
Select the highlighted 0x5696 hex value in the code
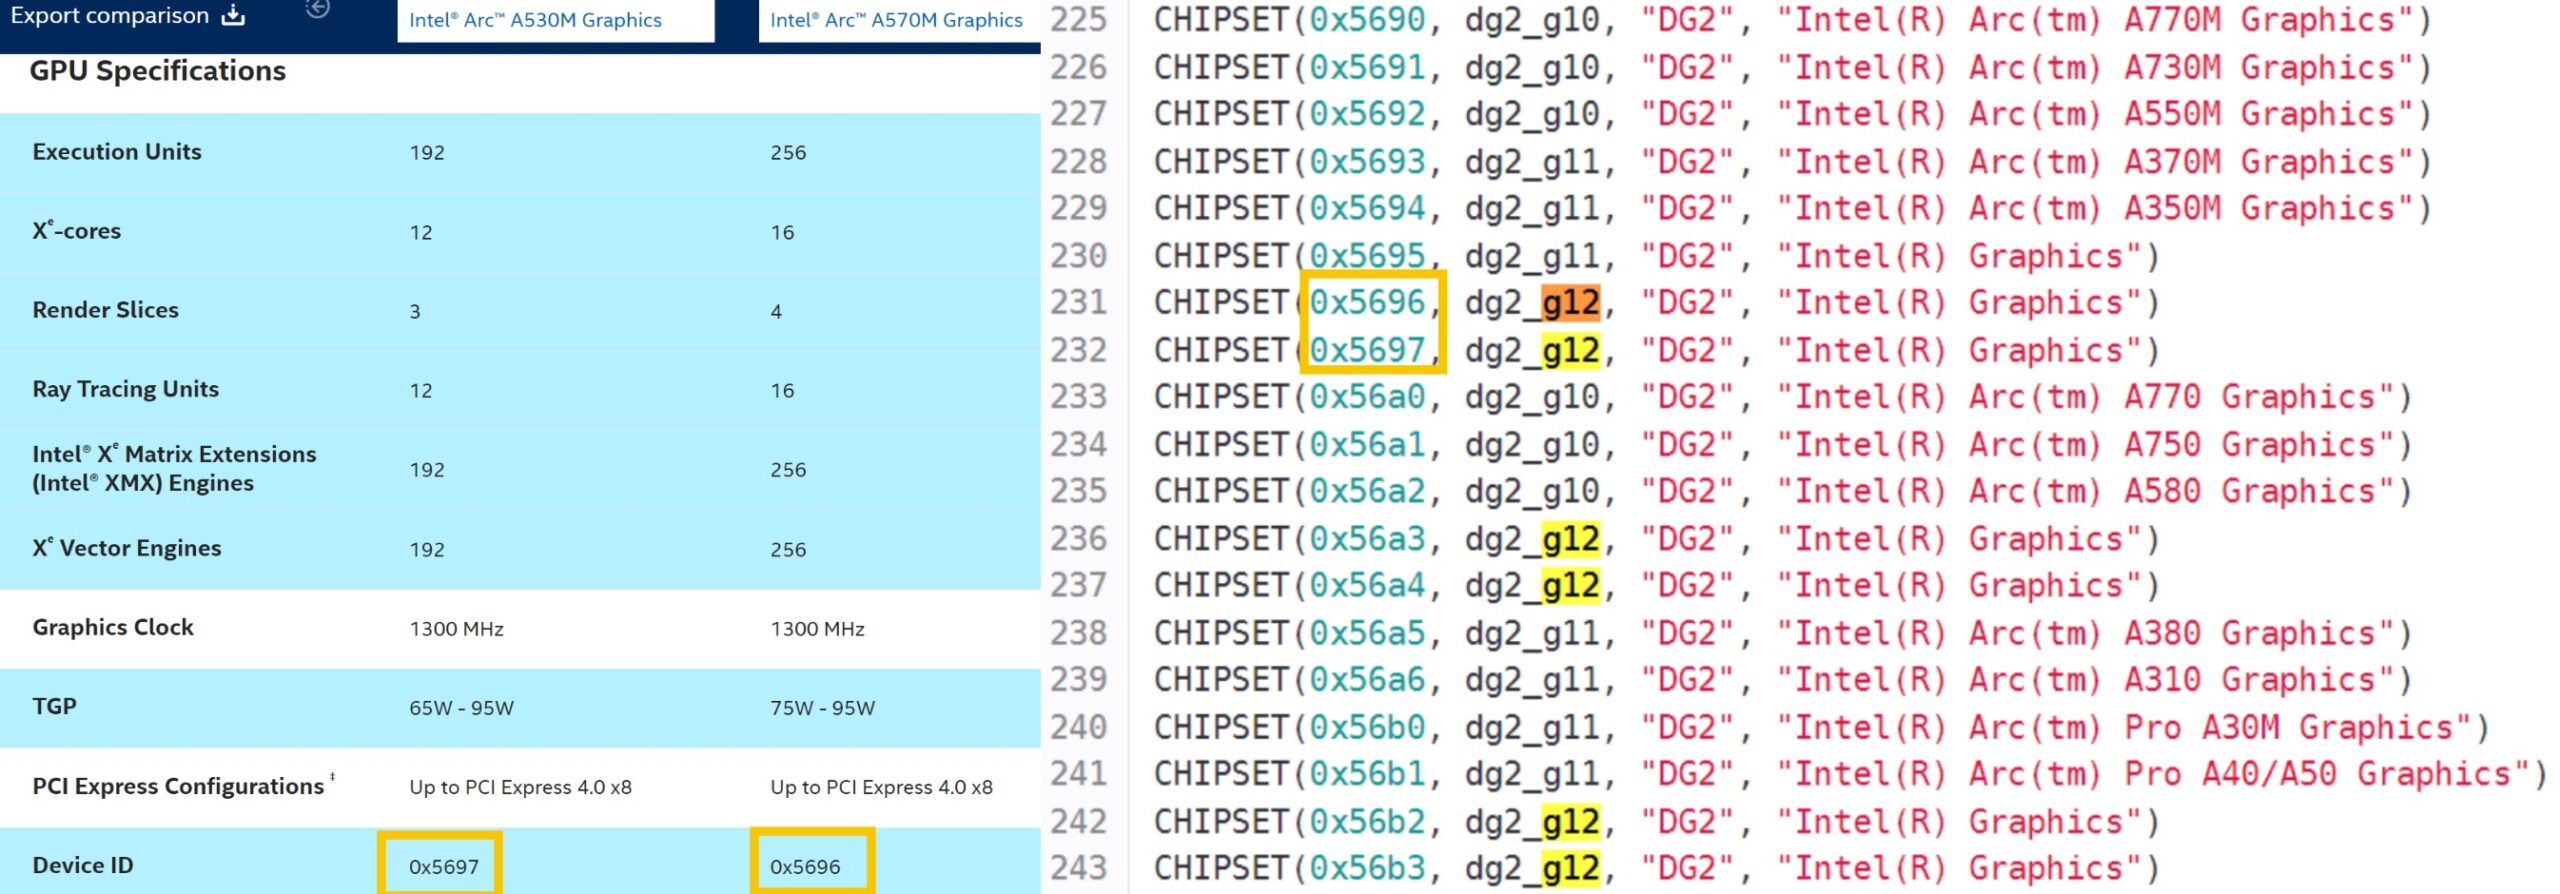(x=1367, y=302)
